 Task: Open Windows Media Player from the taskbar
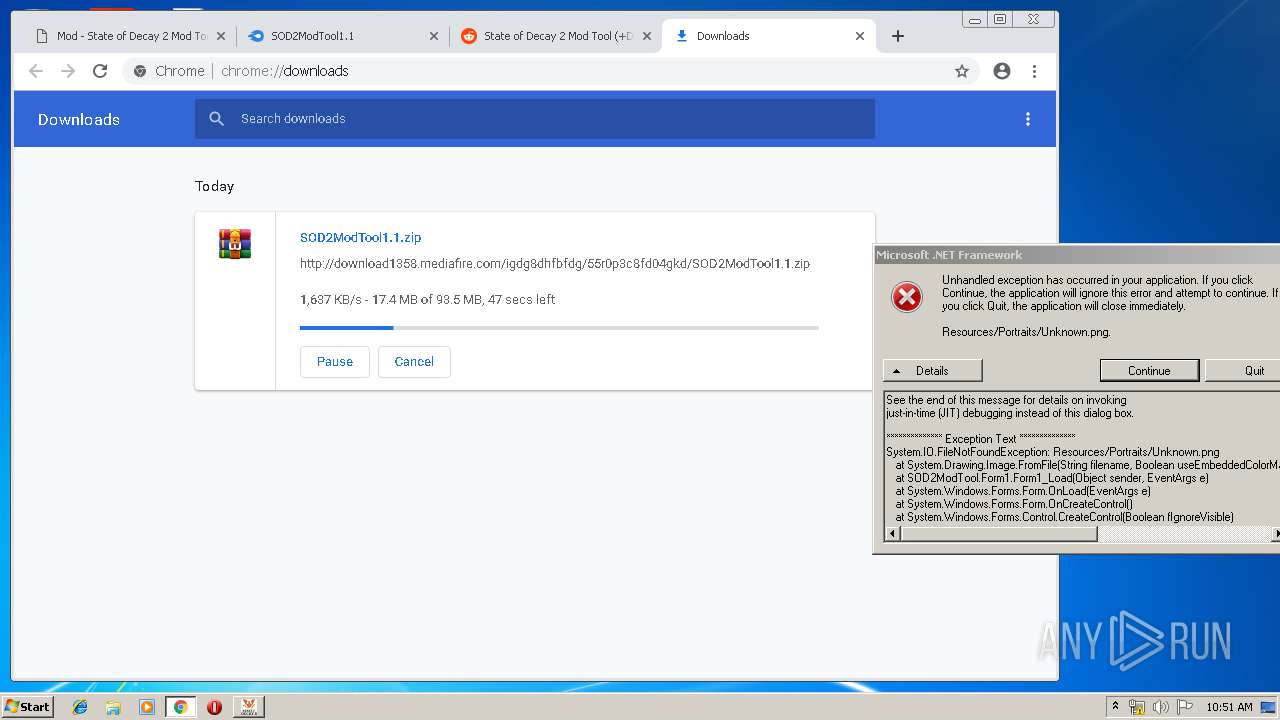[147, 707]
